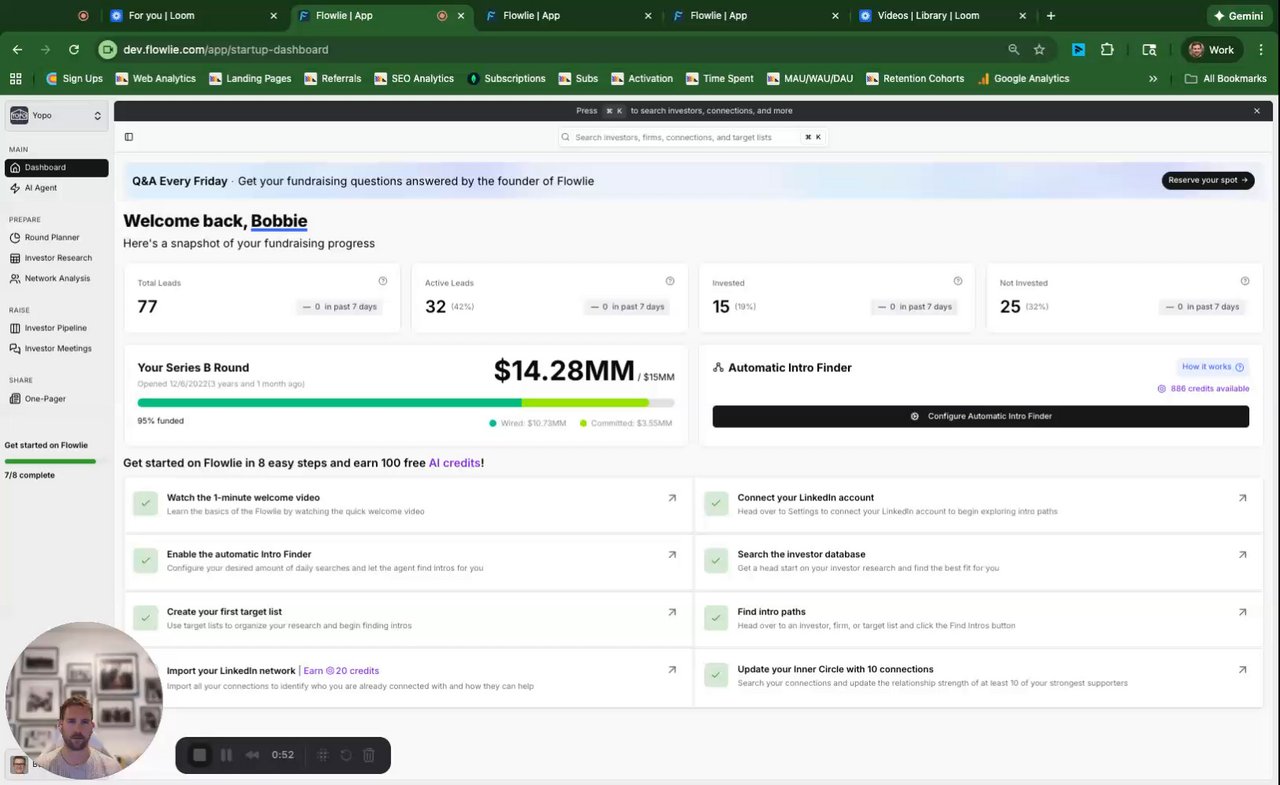Toggle the 'Watch the 1-minute welcome video' checkmark
This screenshot has height=785, width=1280.
(146, 504)
